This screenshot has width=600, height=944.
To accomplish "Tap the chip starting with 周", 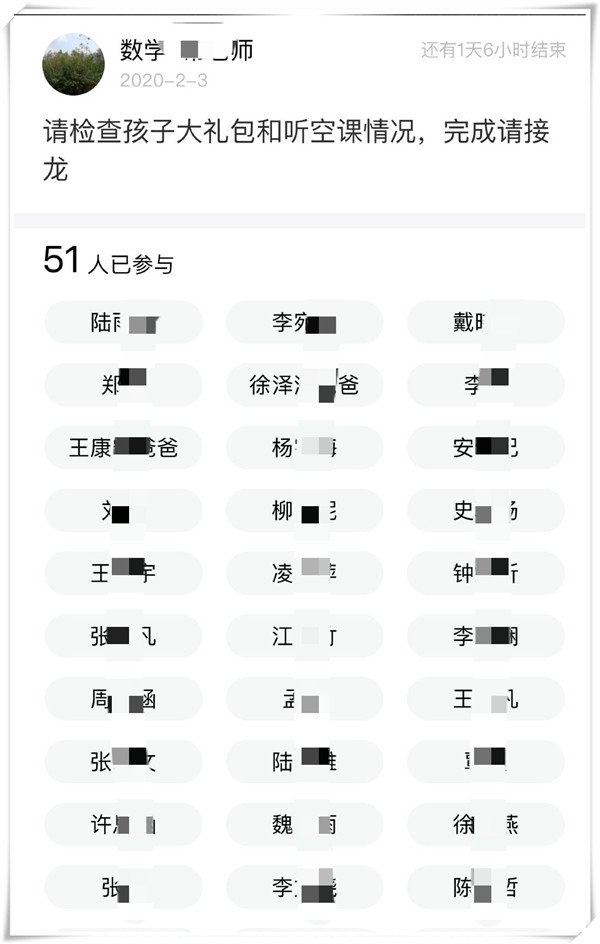I will pos(123,699).
